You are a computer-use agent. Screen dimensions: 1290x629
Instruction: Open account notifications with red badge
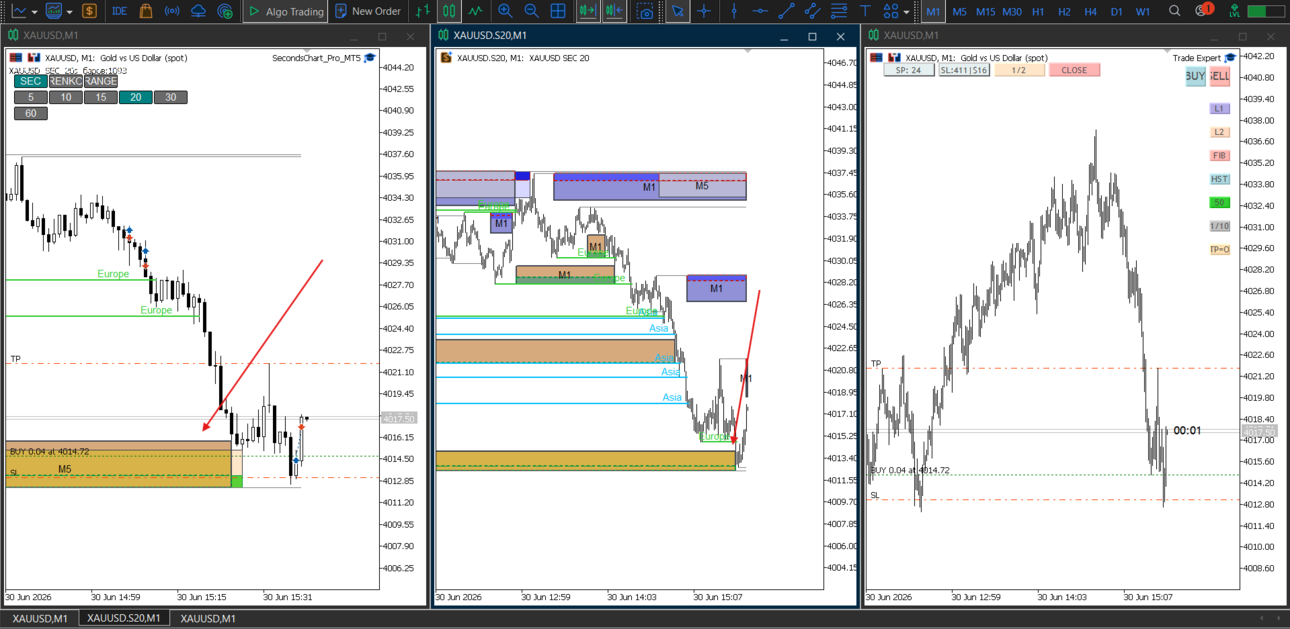(x=1203, y=11)
